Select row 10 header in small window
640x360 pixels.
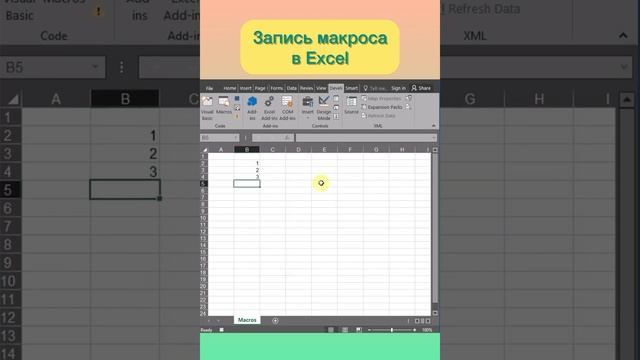[203, 218]
